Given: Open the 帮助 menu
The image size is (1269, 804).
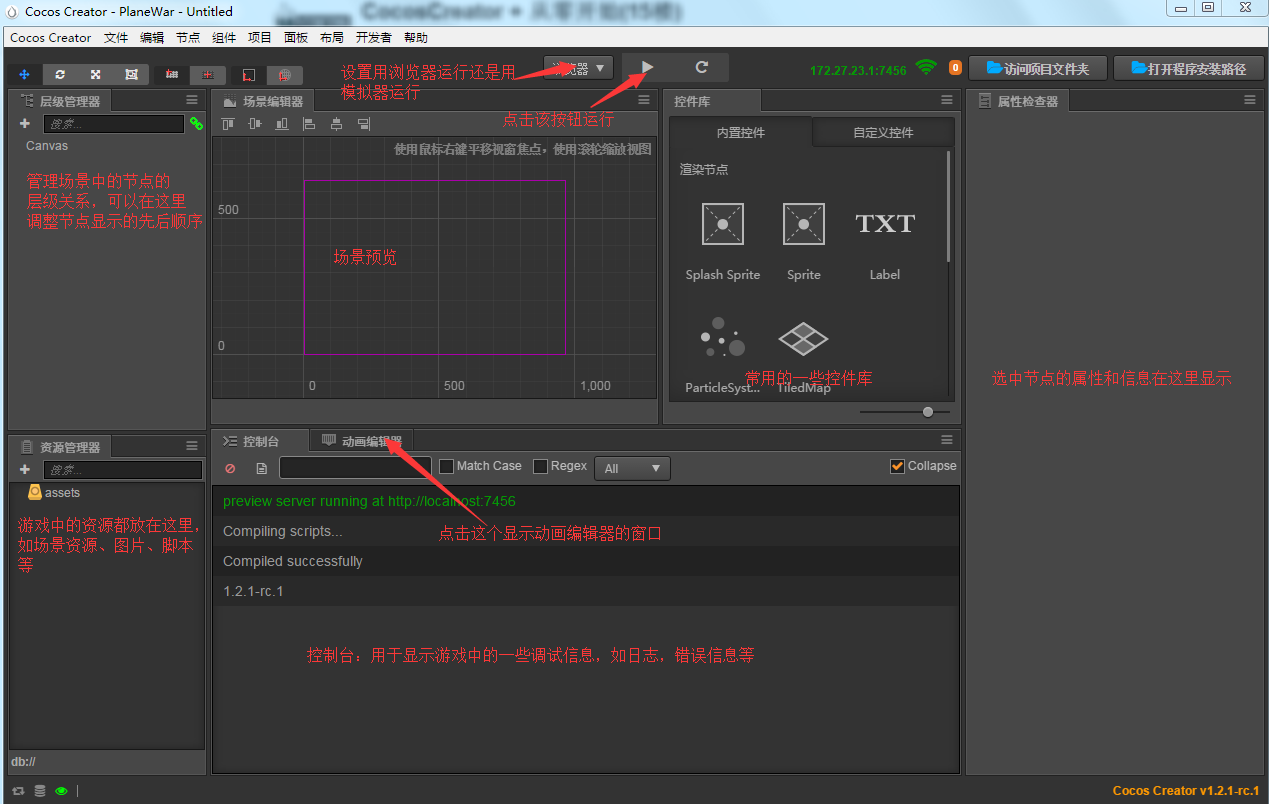Looking at the screenshot, I should coord(416,38).
